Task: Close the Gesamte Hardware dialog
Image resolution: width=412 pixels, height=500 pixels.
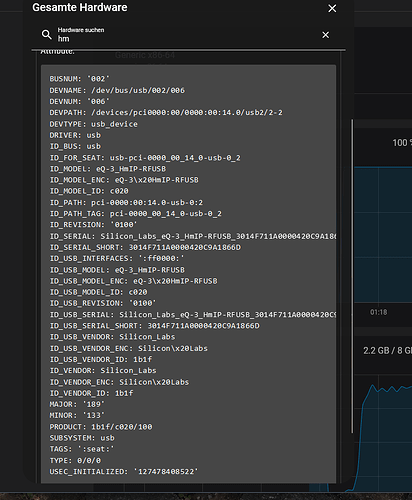Action: pos(332,8)
